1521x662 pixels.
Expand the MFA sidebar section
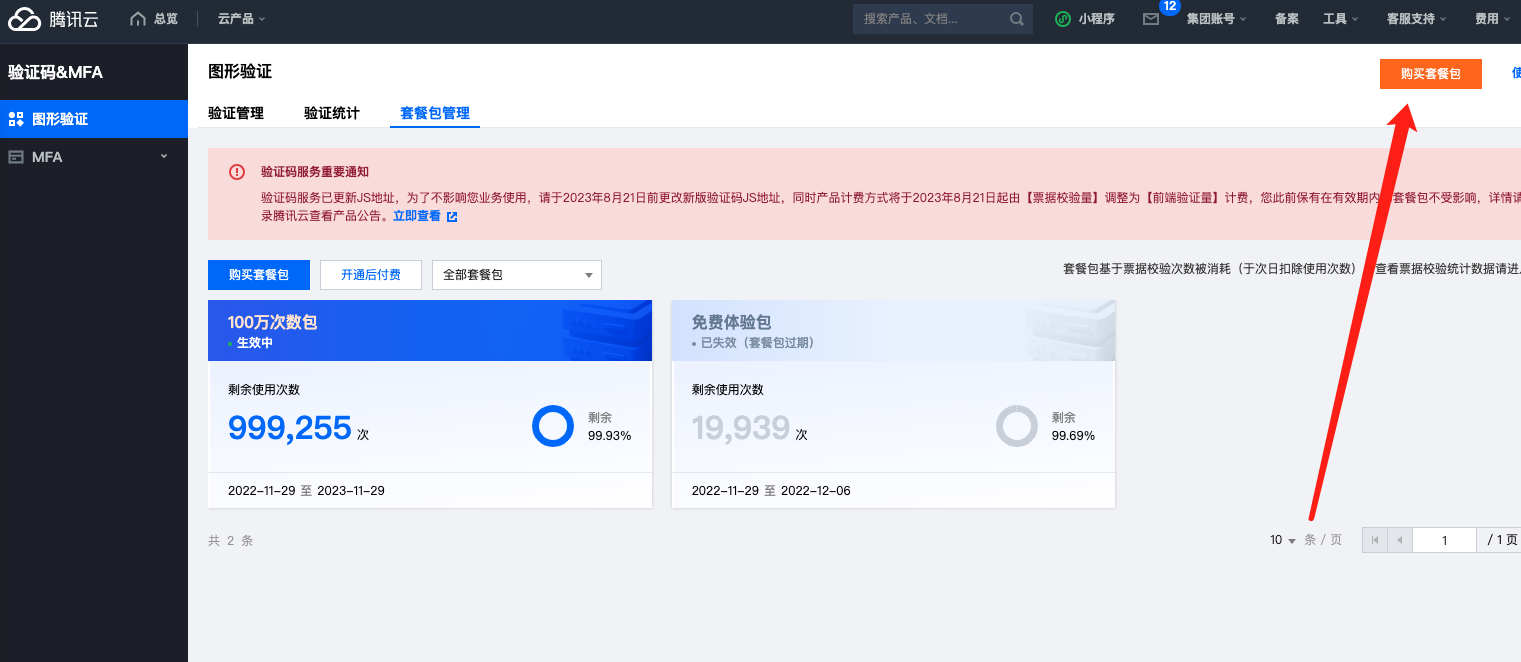tap(165, 157)
